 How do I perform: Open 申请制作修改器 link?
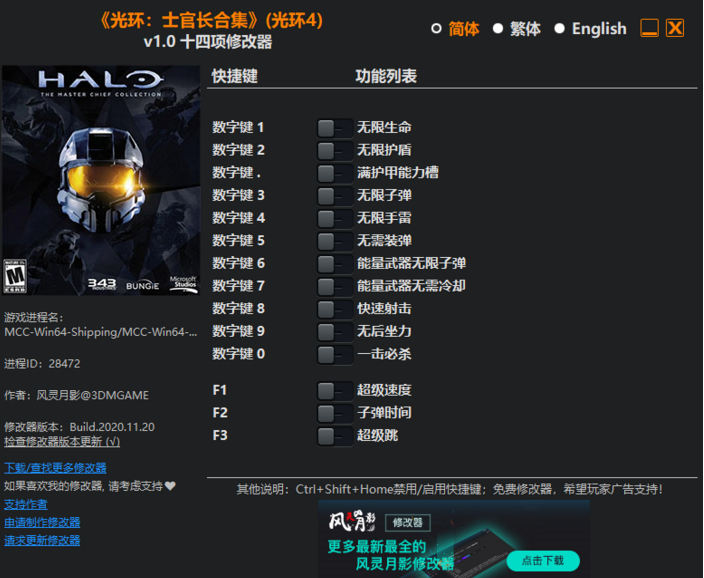[x=42, y=522]
